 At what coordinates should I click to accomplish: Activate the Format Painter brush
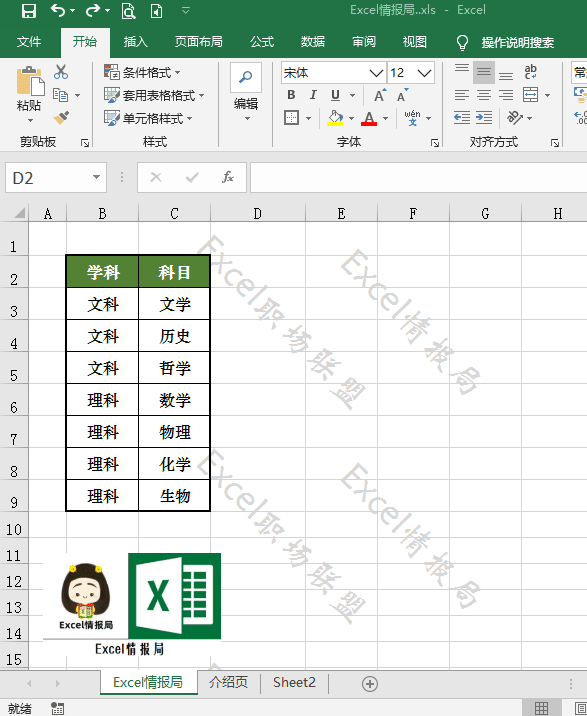[x=61, y=118]
